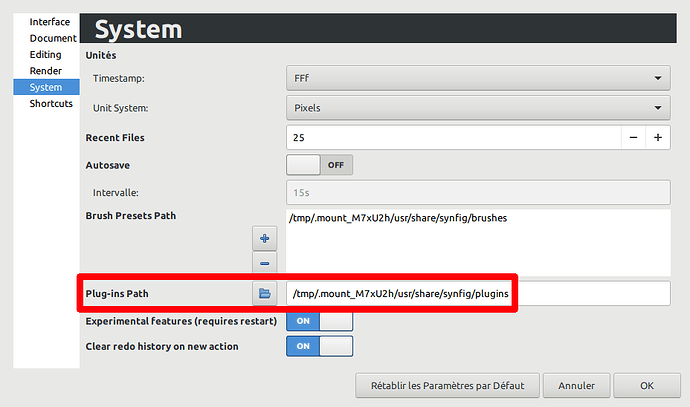This screenshot has width=690, height=407.
Task: Browse for the Plug-ins Path folder
Action: [x=264, y=293]
